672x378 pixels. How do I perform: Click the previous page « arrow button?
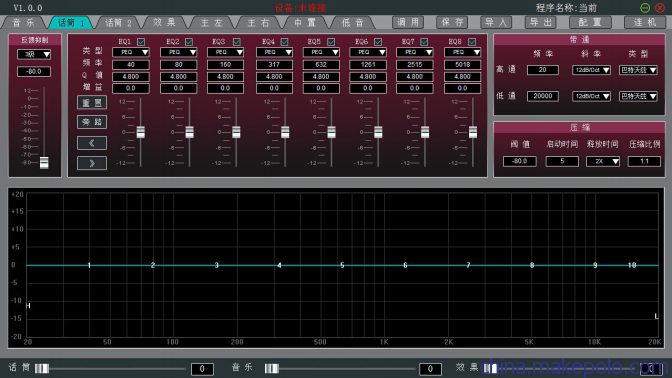tap(92, 143)
